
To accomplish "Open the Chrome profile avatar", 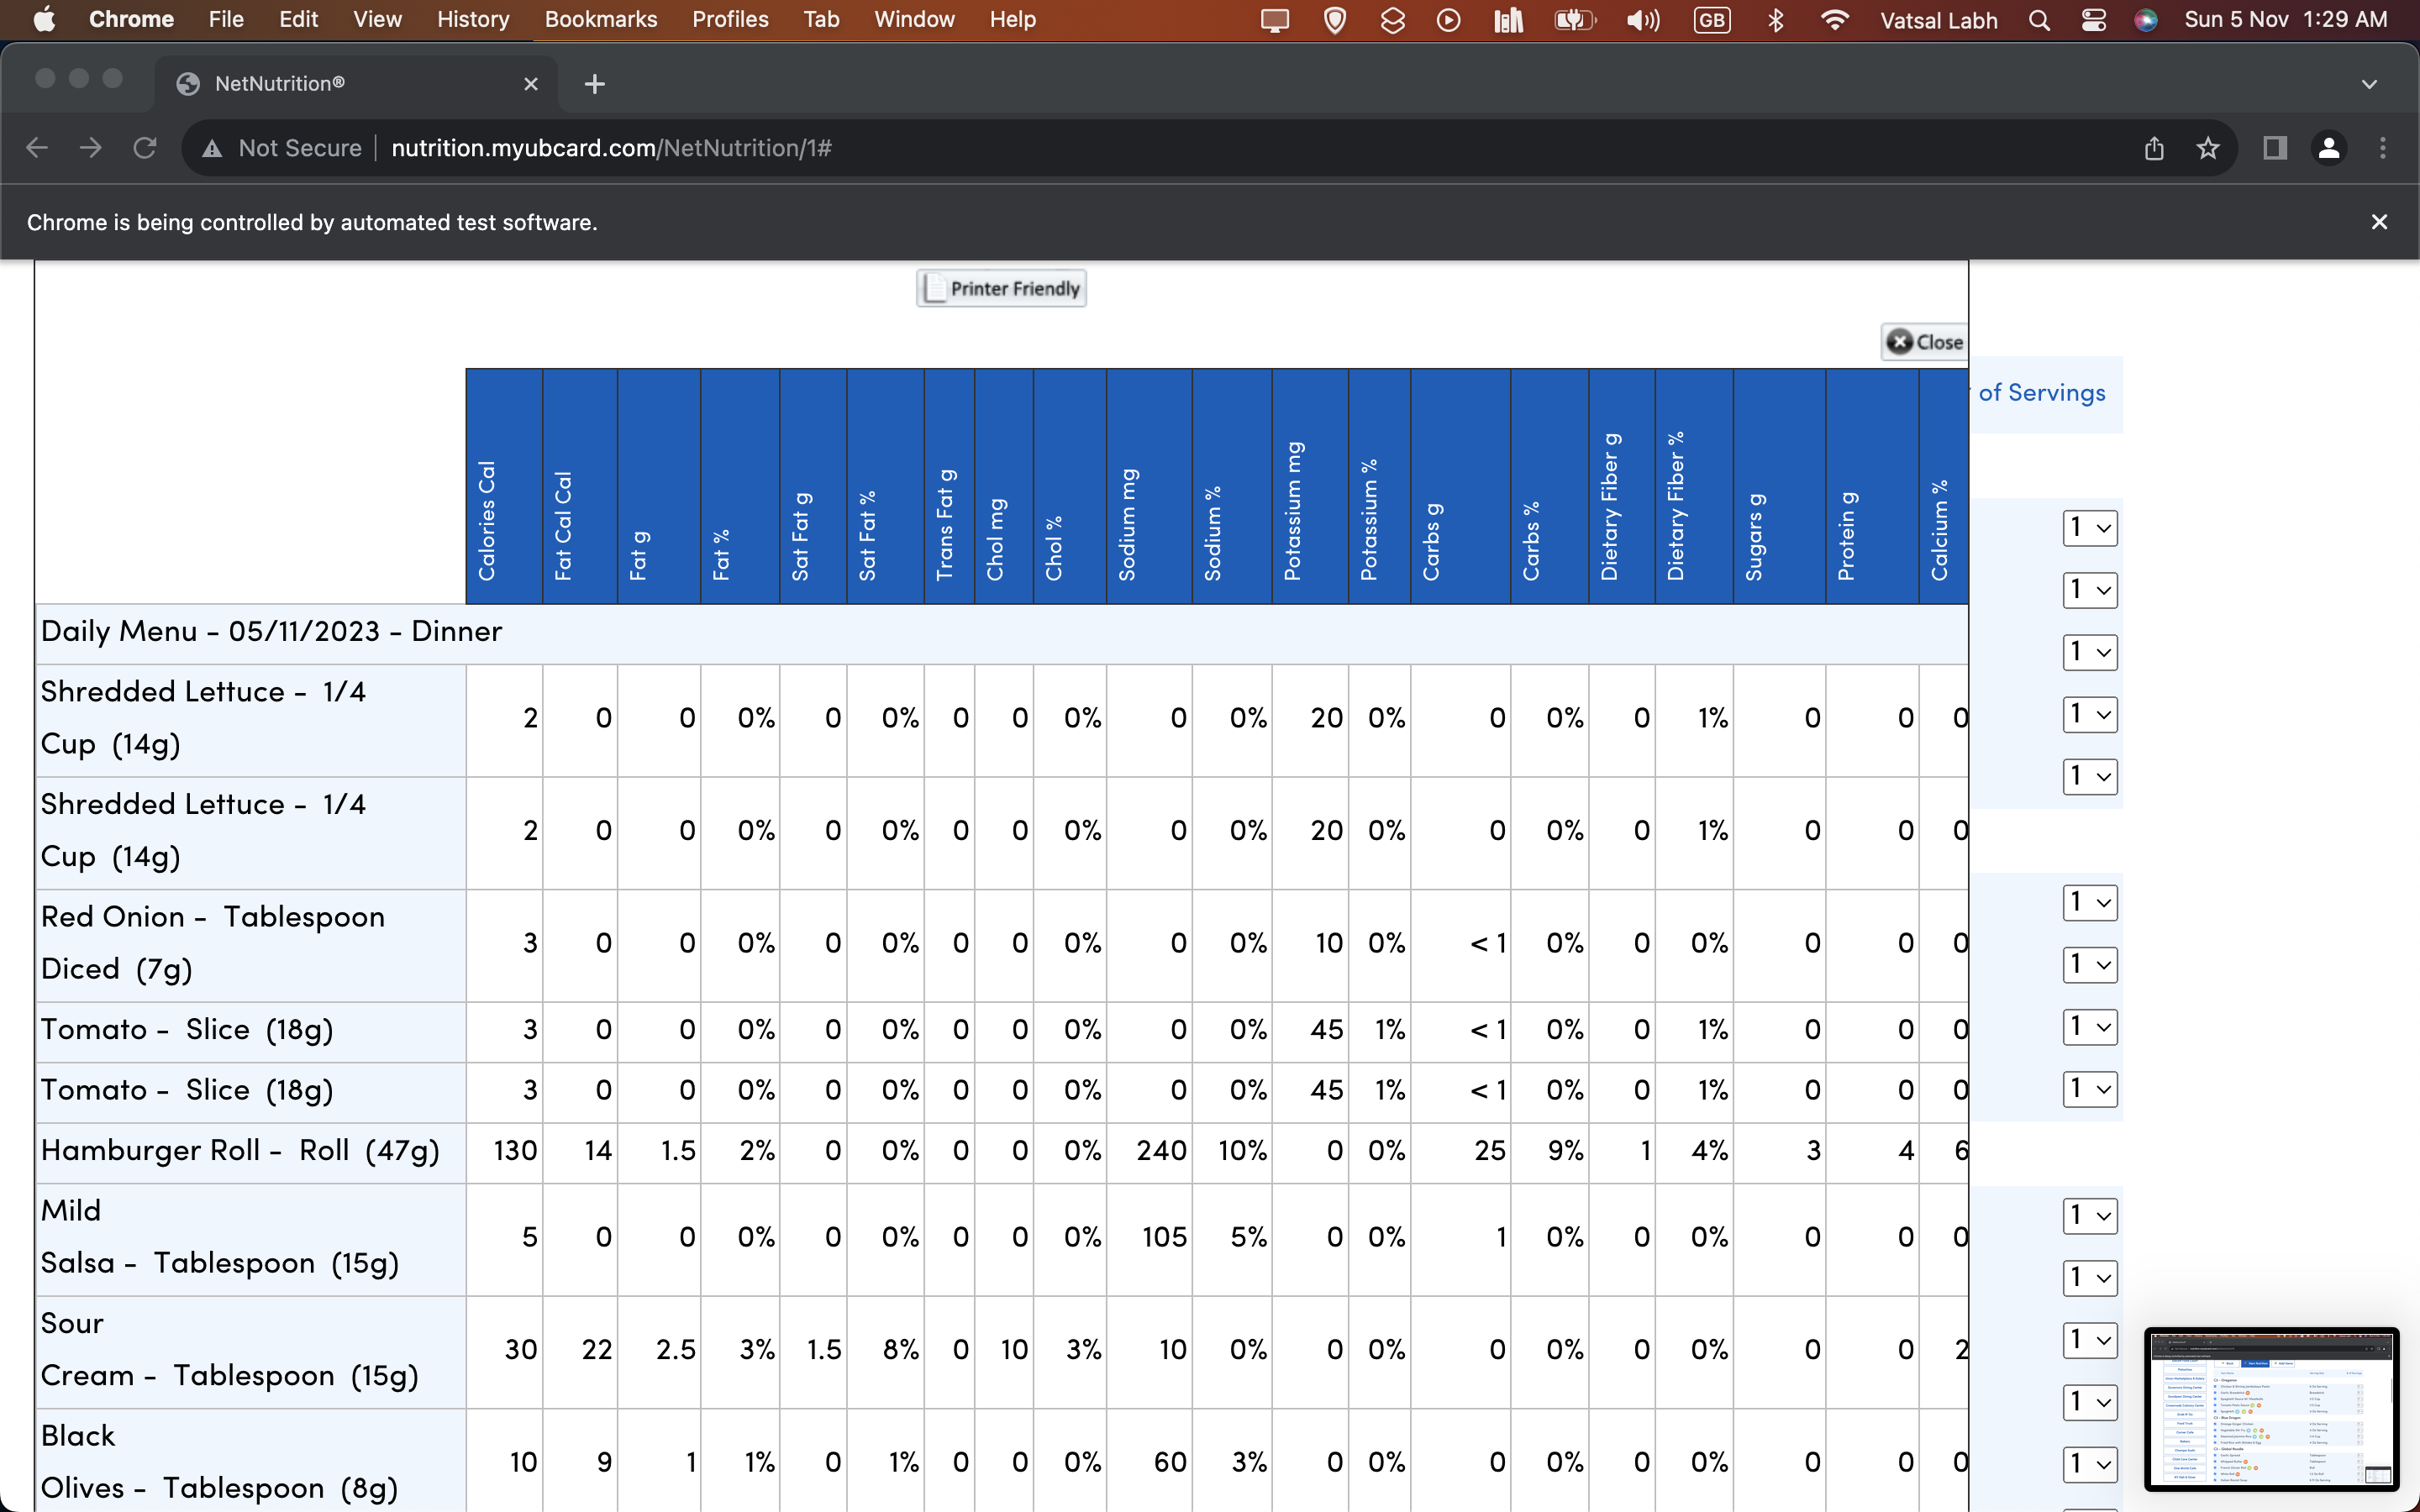I will click(2328, 148).
